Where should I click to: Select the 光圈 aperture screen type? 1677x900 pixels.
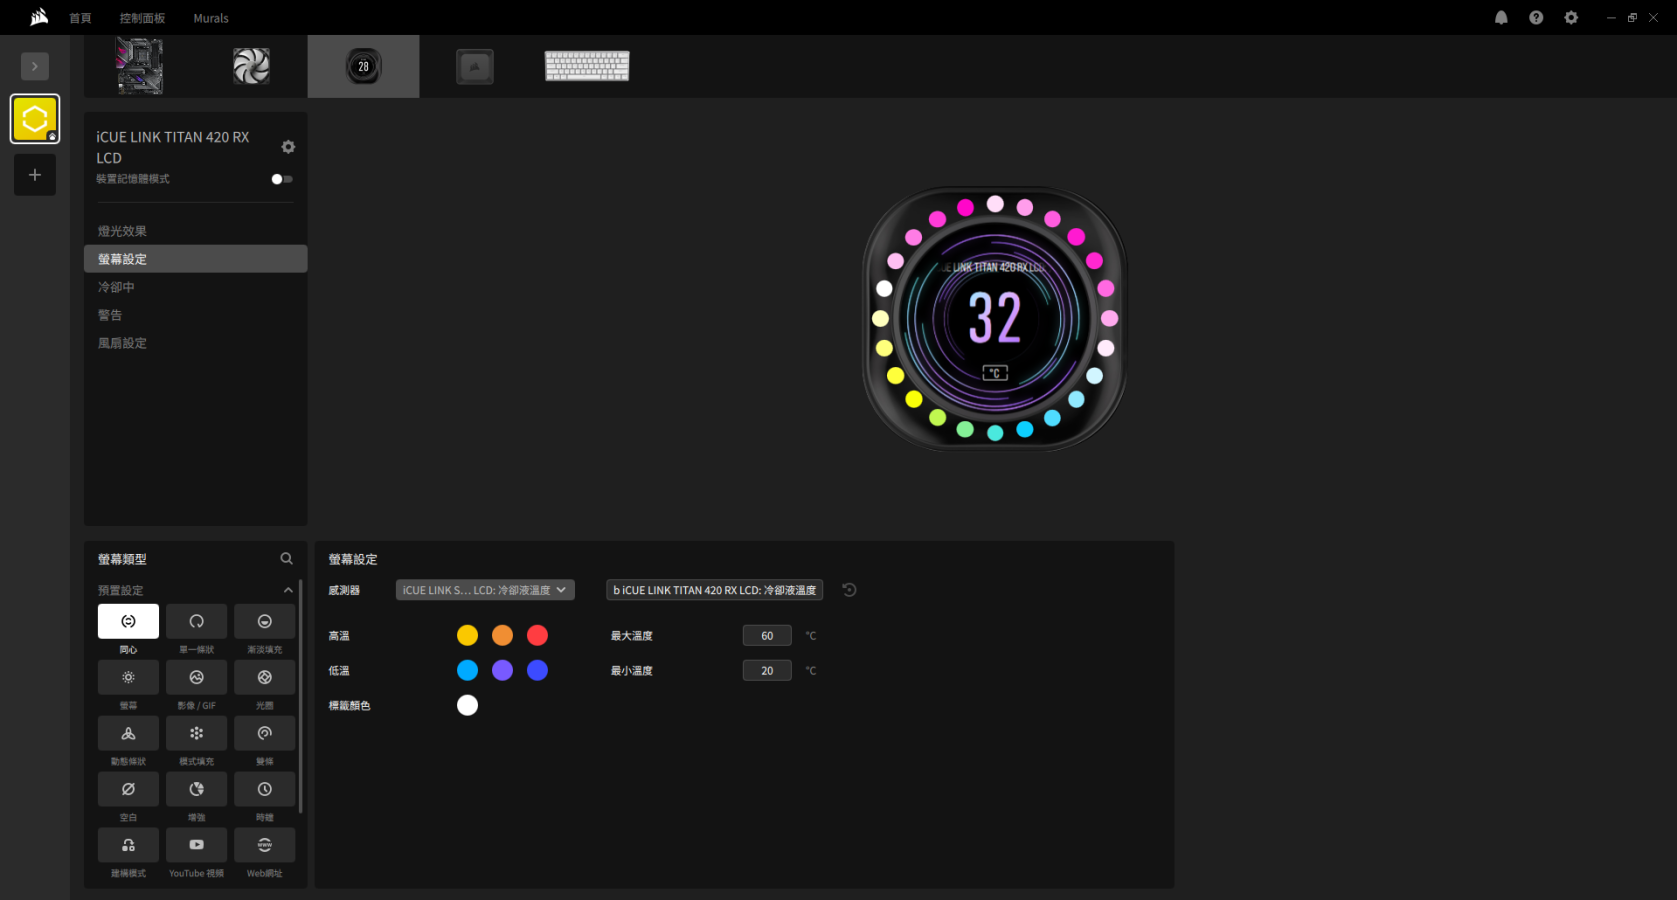pyautogui.click(x=264, y=678)
